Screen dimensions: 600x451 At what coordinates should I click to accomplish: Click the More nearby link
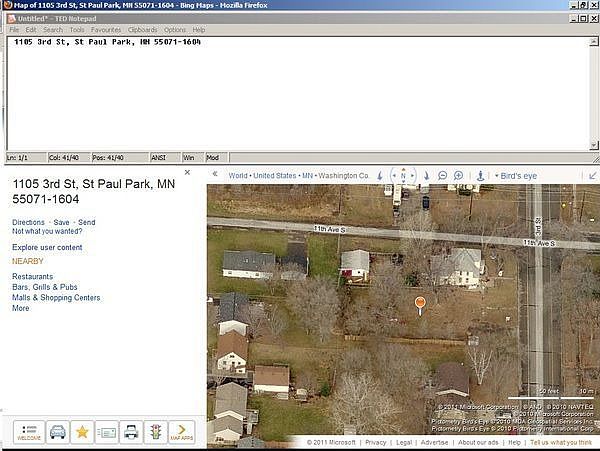tap(21, 308)
